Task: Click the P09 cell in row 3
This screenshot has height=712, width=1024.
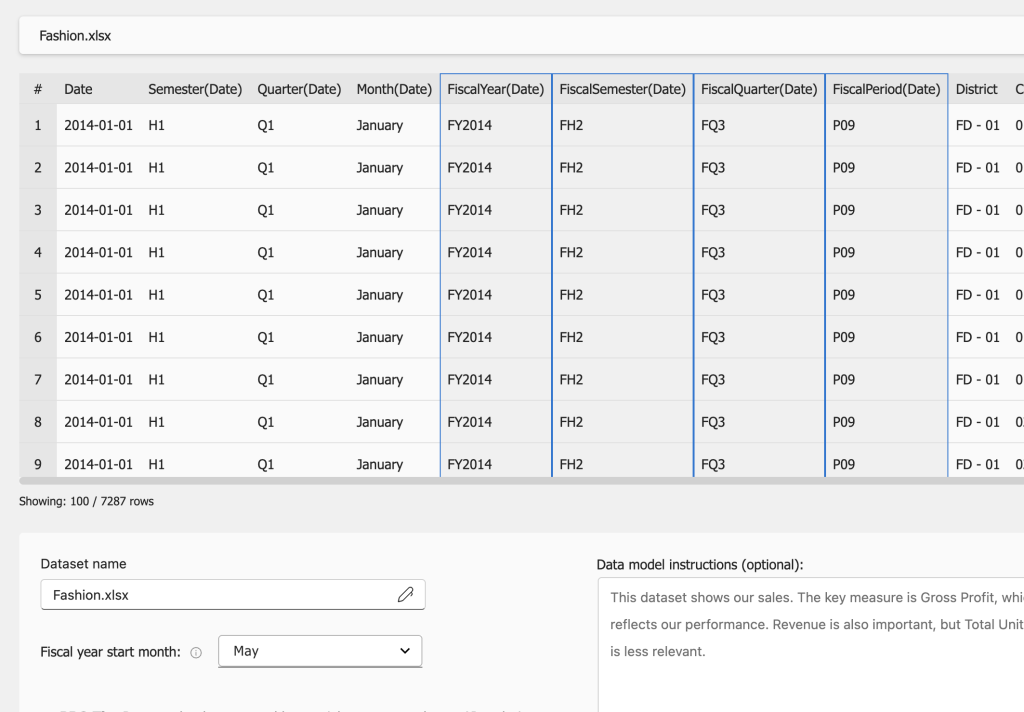Action: (x=844, y=210)
